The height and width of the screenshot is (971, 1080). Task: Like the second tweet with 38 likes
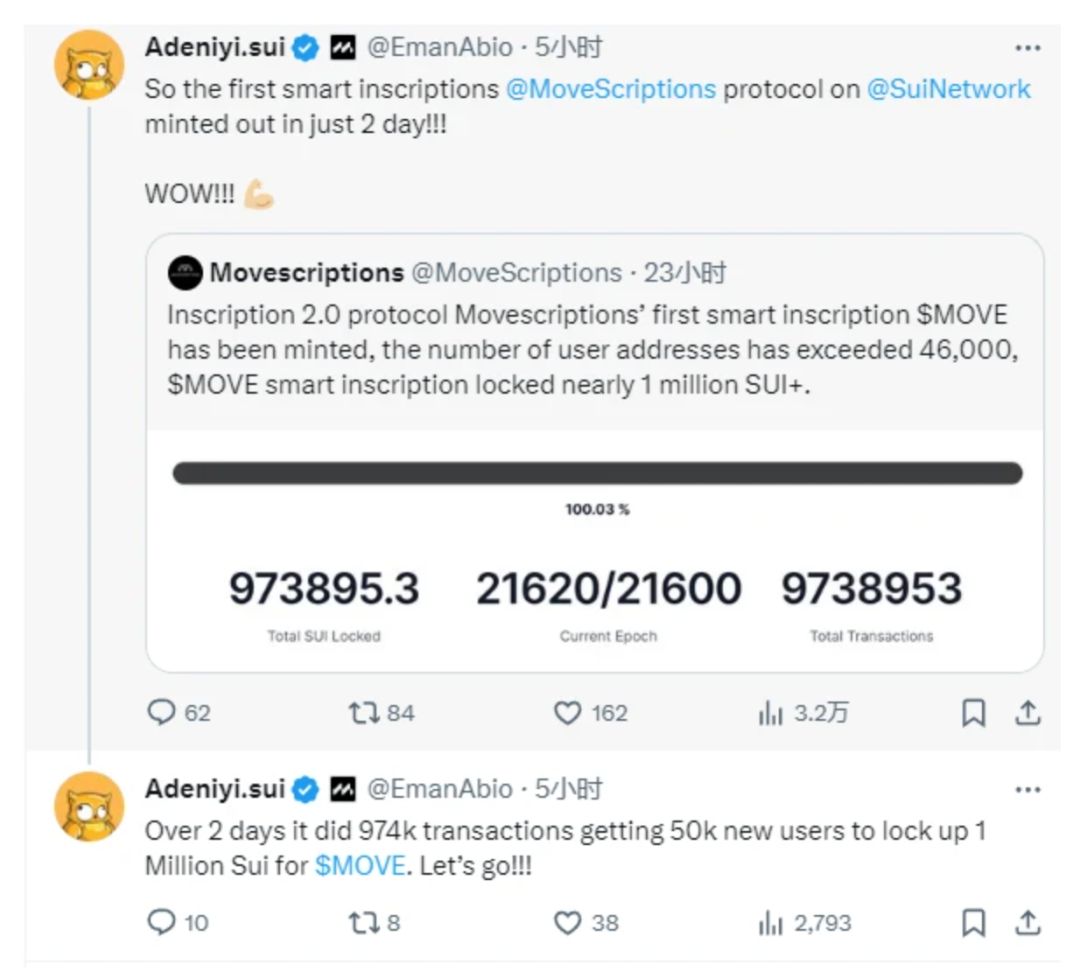tap(568, 922)
